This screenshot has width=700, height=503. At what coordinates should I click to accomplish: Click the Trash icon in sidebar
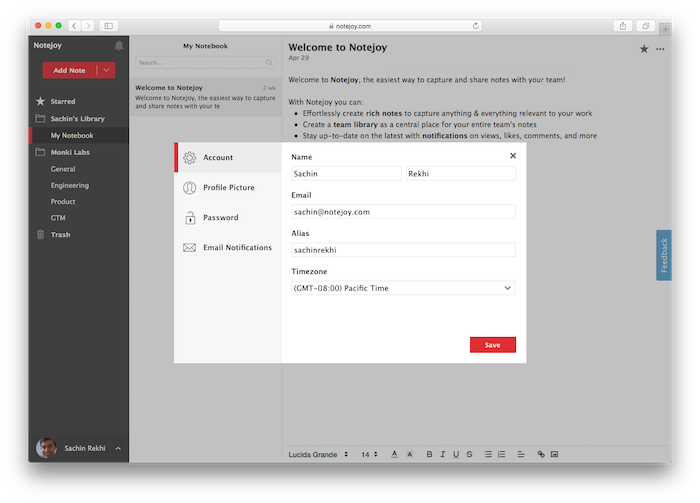(x=40, y=234)
